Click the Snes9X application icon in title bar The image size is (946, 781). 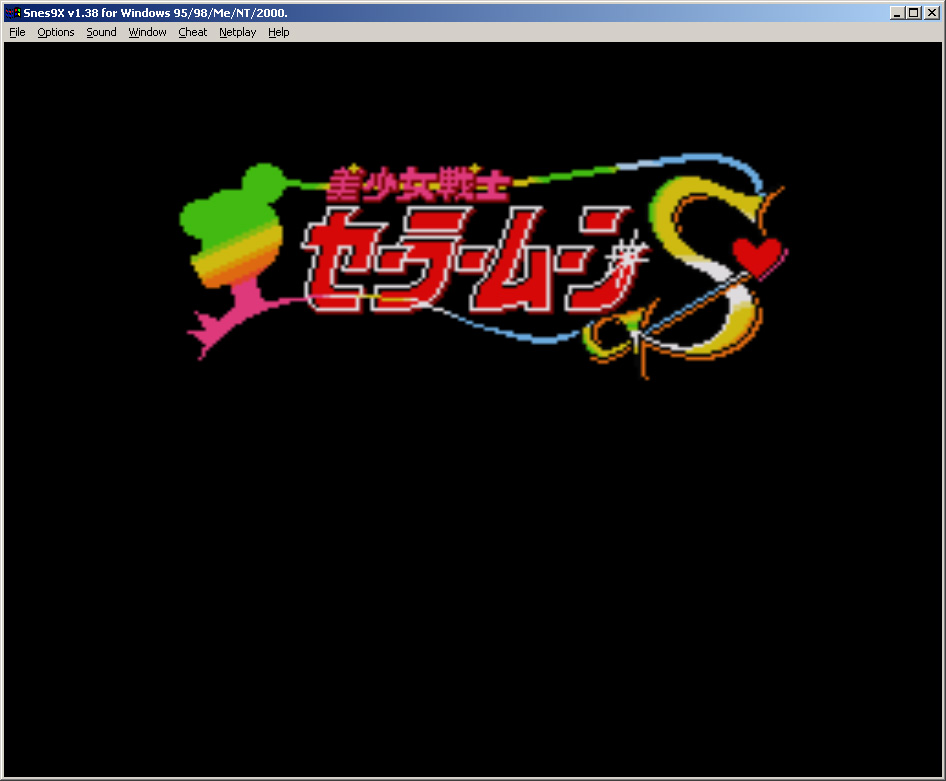click(x=13, y=13)
